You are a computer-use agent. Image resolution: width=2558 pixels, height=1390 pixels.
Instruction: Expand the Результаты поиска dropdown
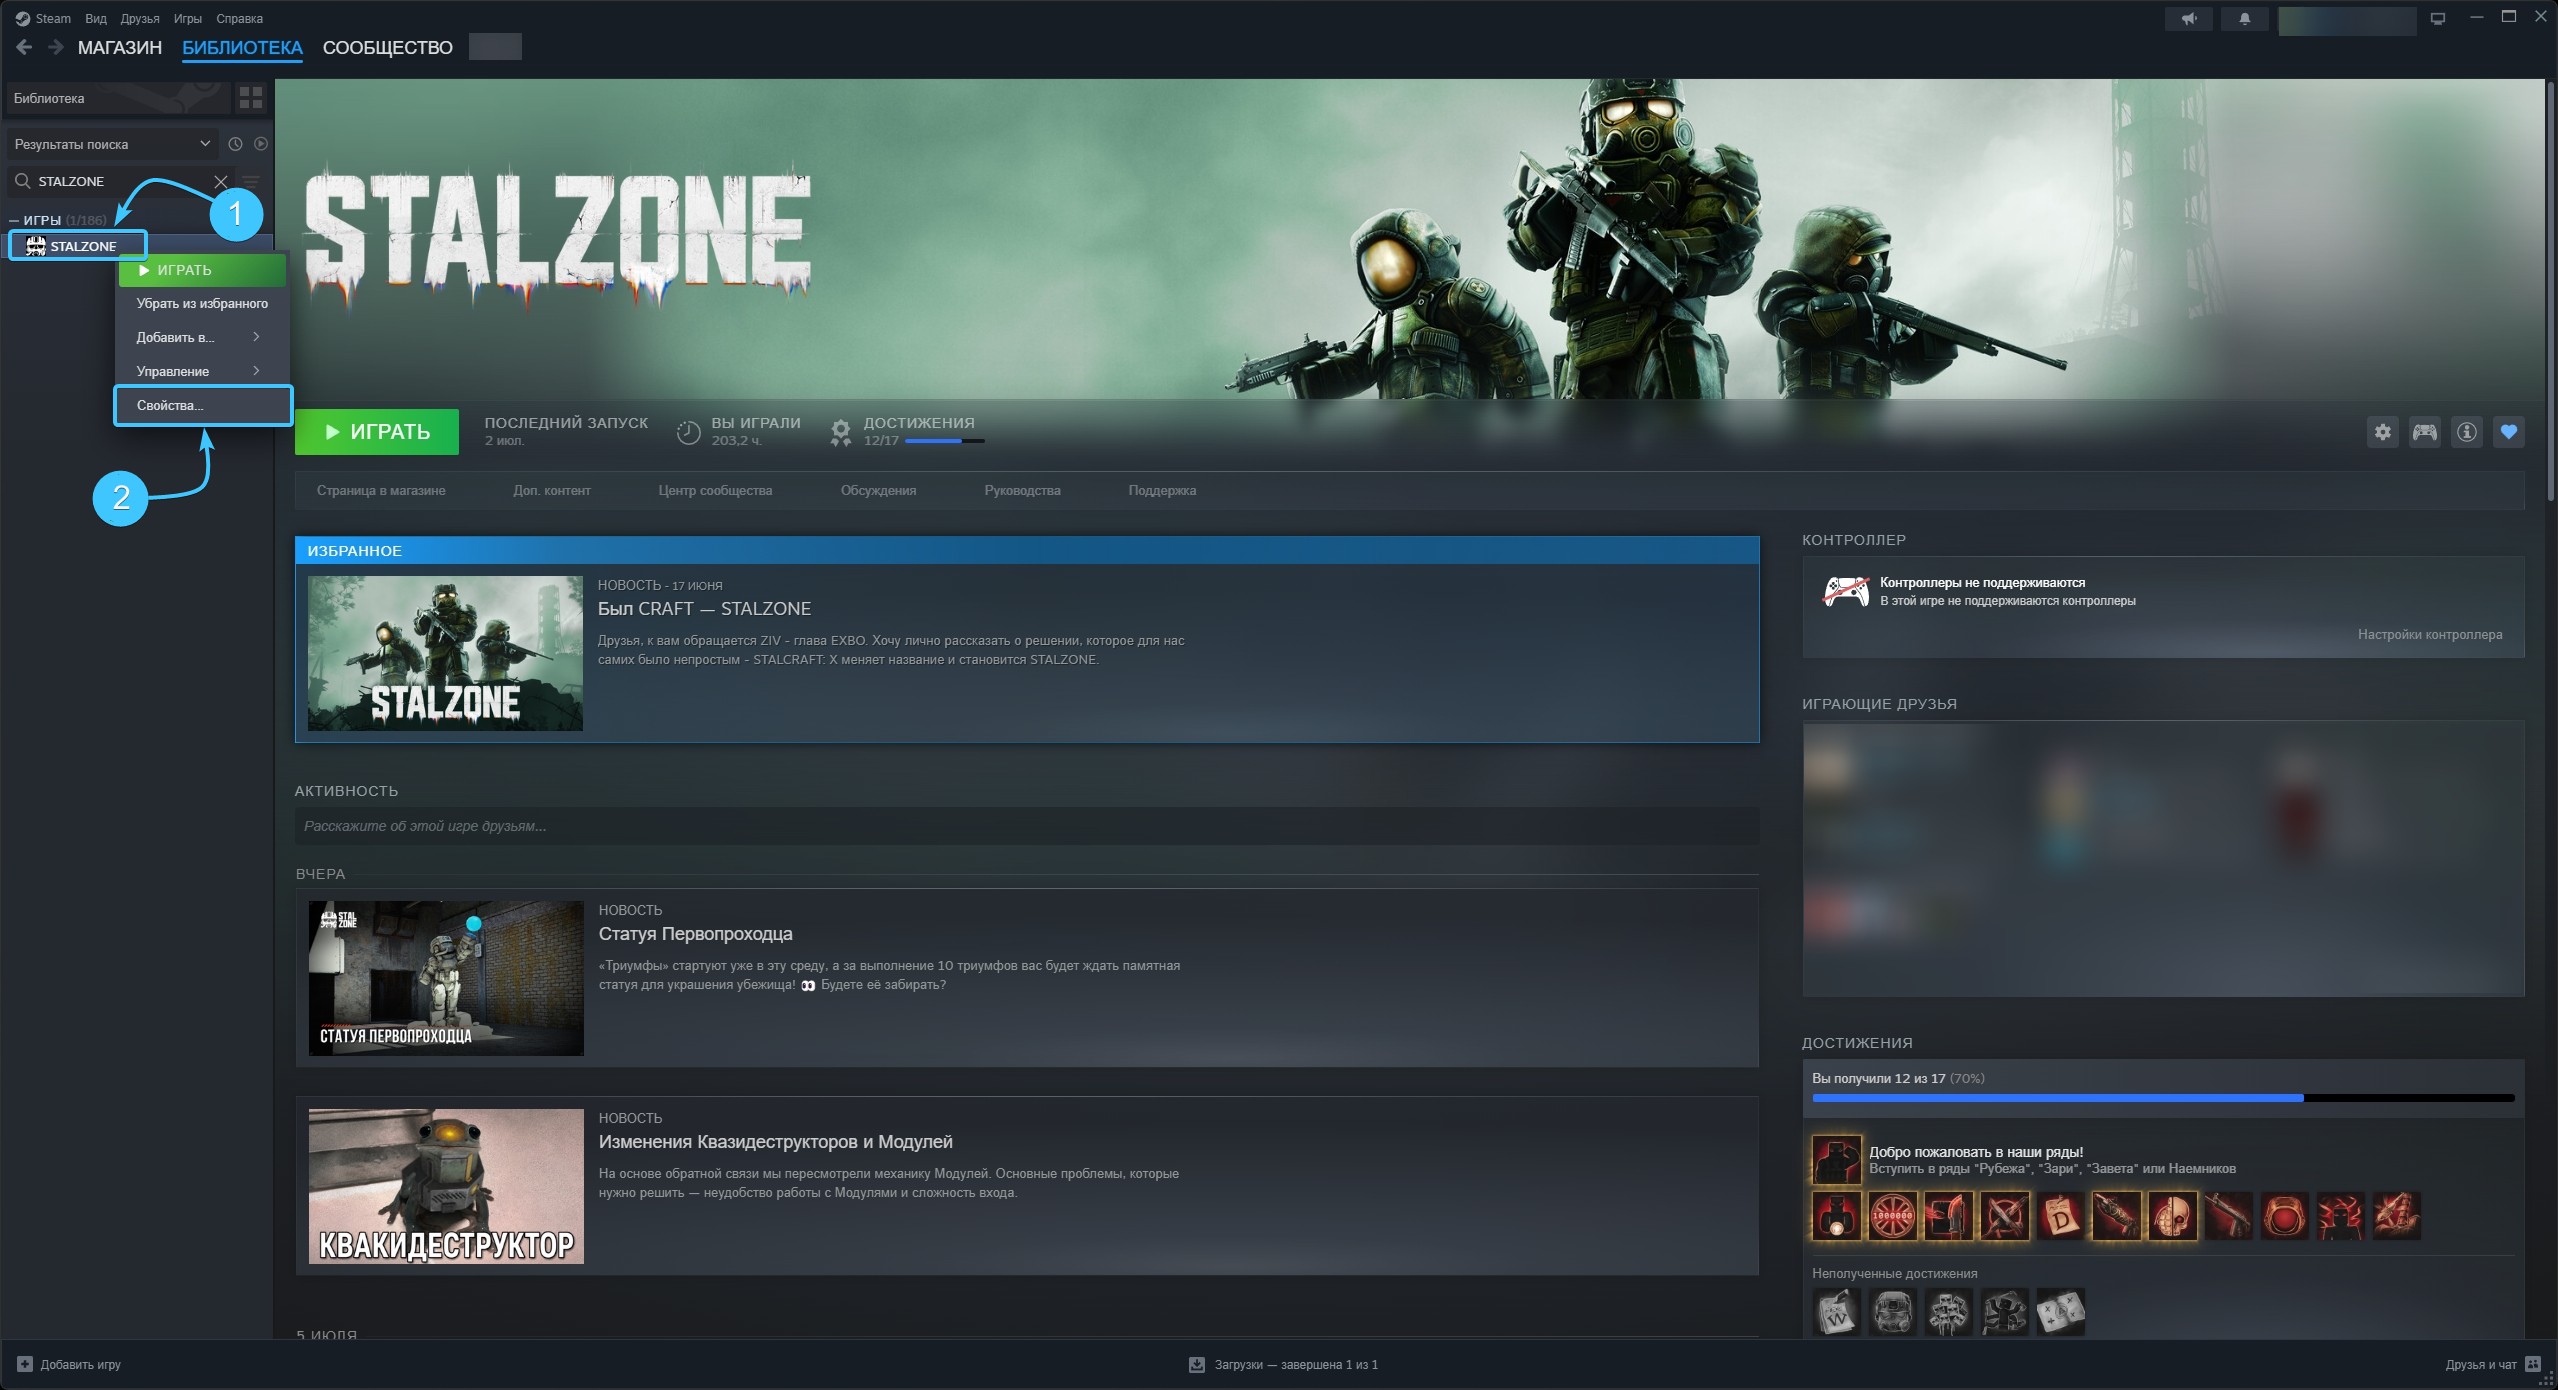click(x=111, y=144)
